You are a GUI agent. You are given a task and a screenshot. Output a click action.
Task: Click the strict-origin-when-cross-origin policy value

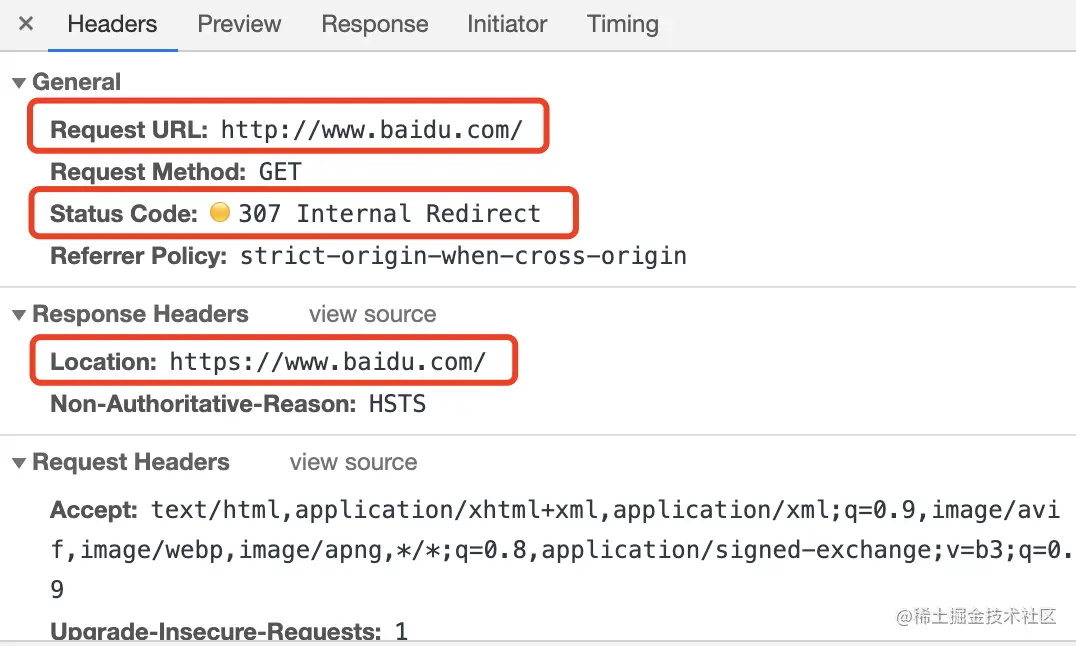(x=463, y=256)
